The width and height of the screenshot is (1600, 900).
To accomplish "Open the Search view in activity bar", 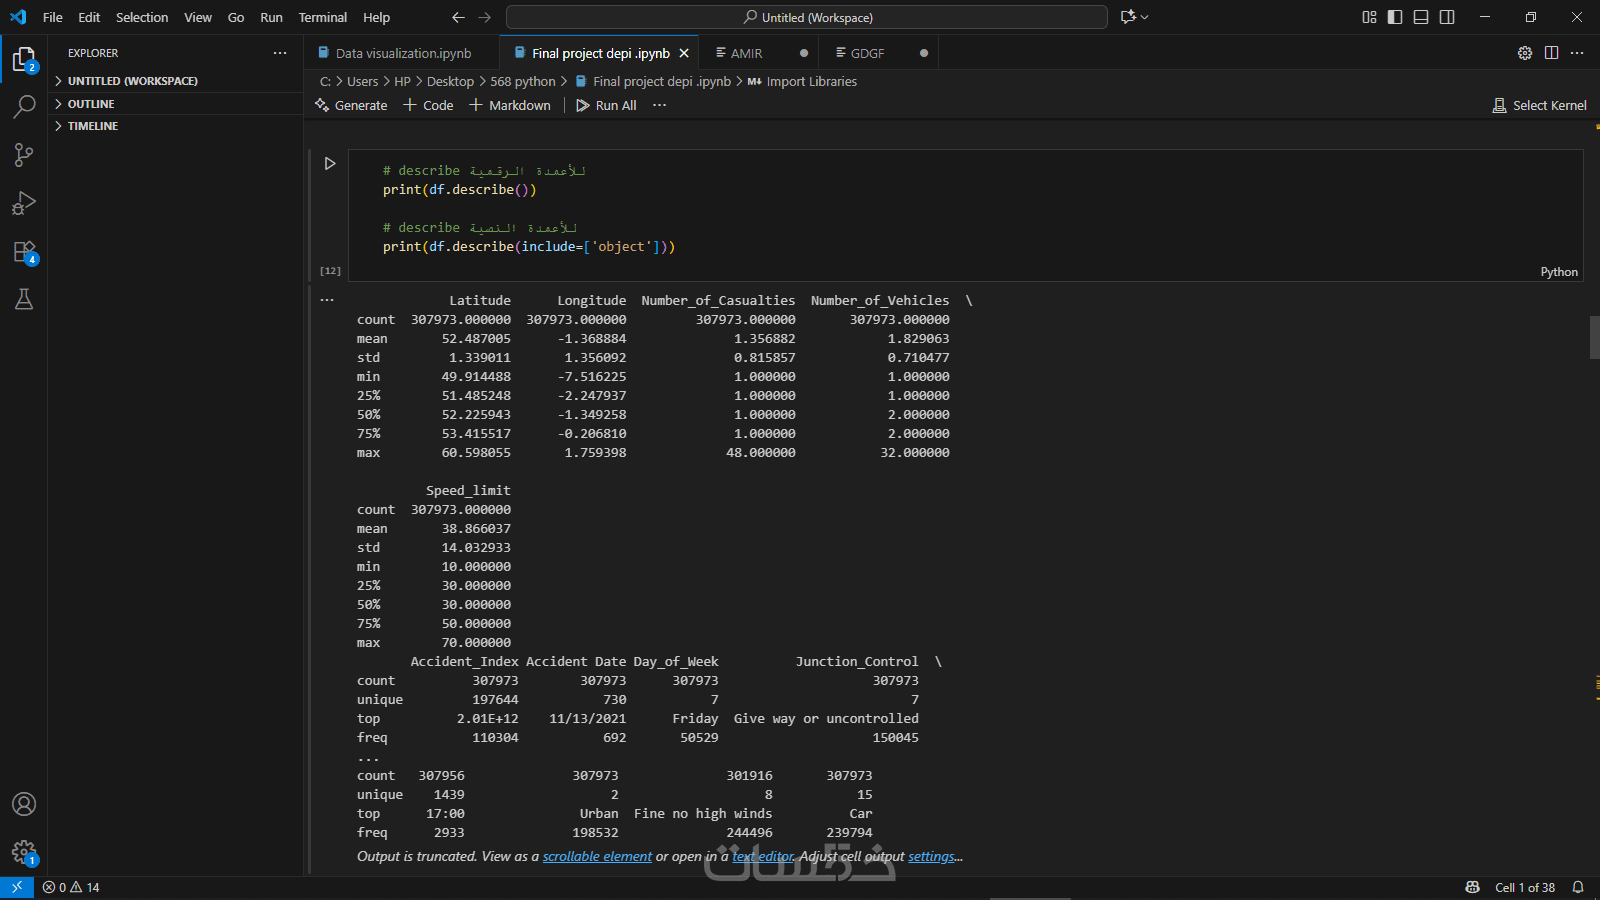I will [x=24, y=106].
